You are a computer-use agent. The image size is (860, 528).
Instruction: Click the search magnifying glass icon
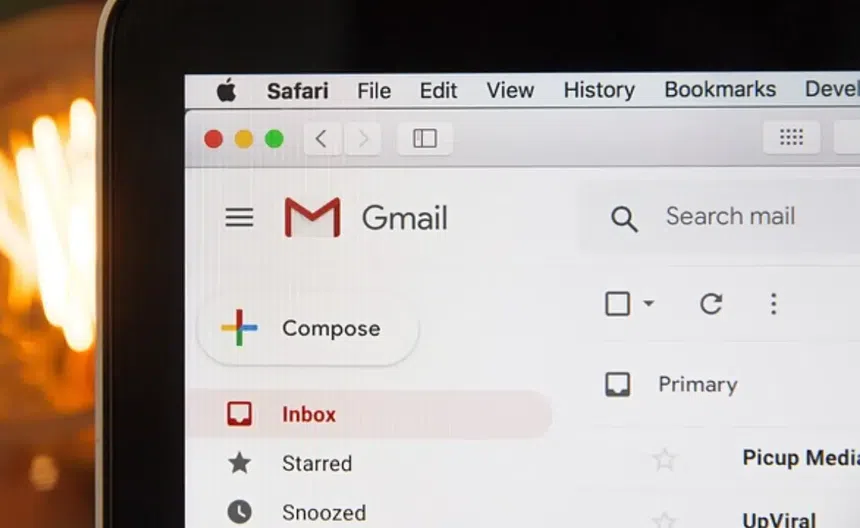tap(624, 219)
